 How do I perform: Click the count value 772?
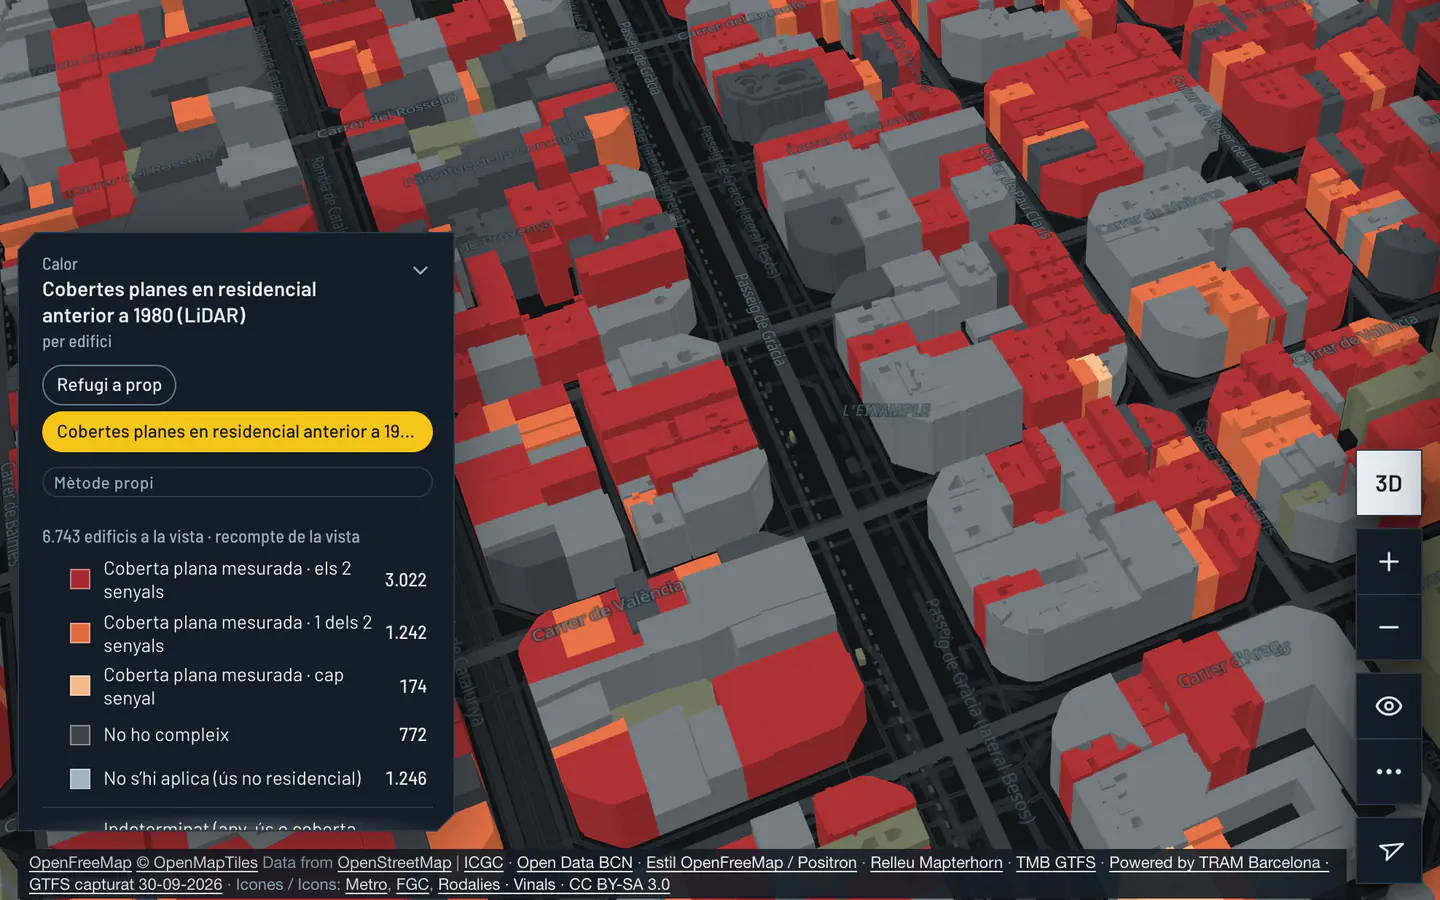[x=413, y=735]
